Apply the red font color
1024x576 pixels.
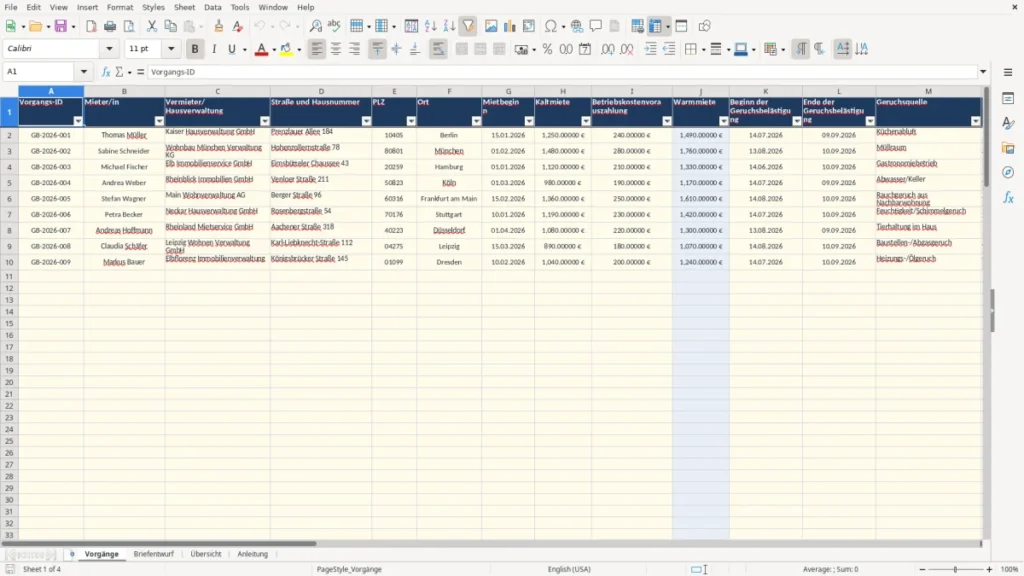pos(261,49)
